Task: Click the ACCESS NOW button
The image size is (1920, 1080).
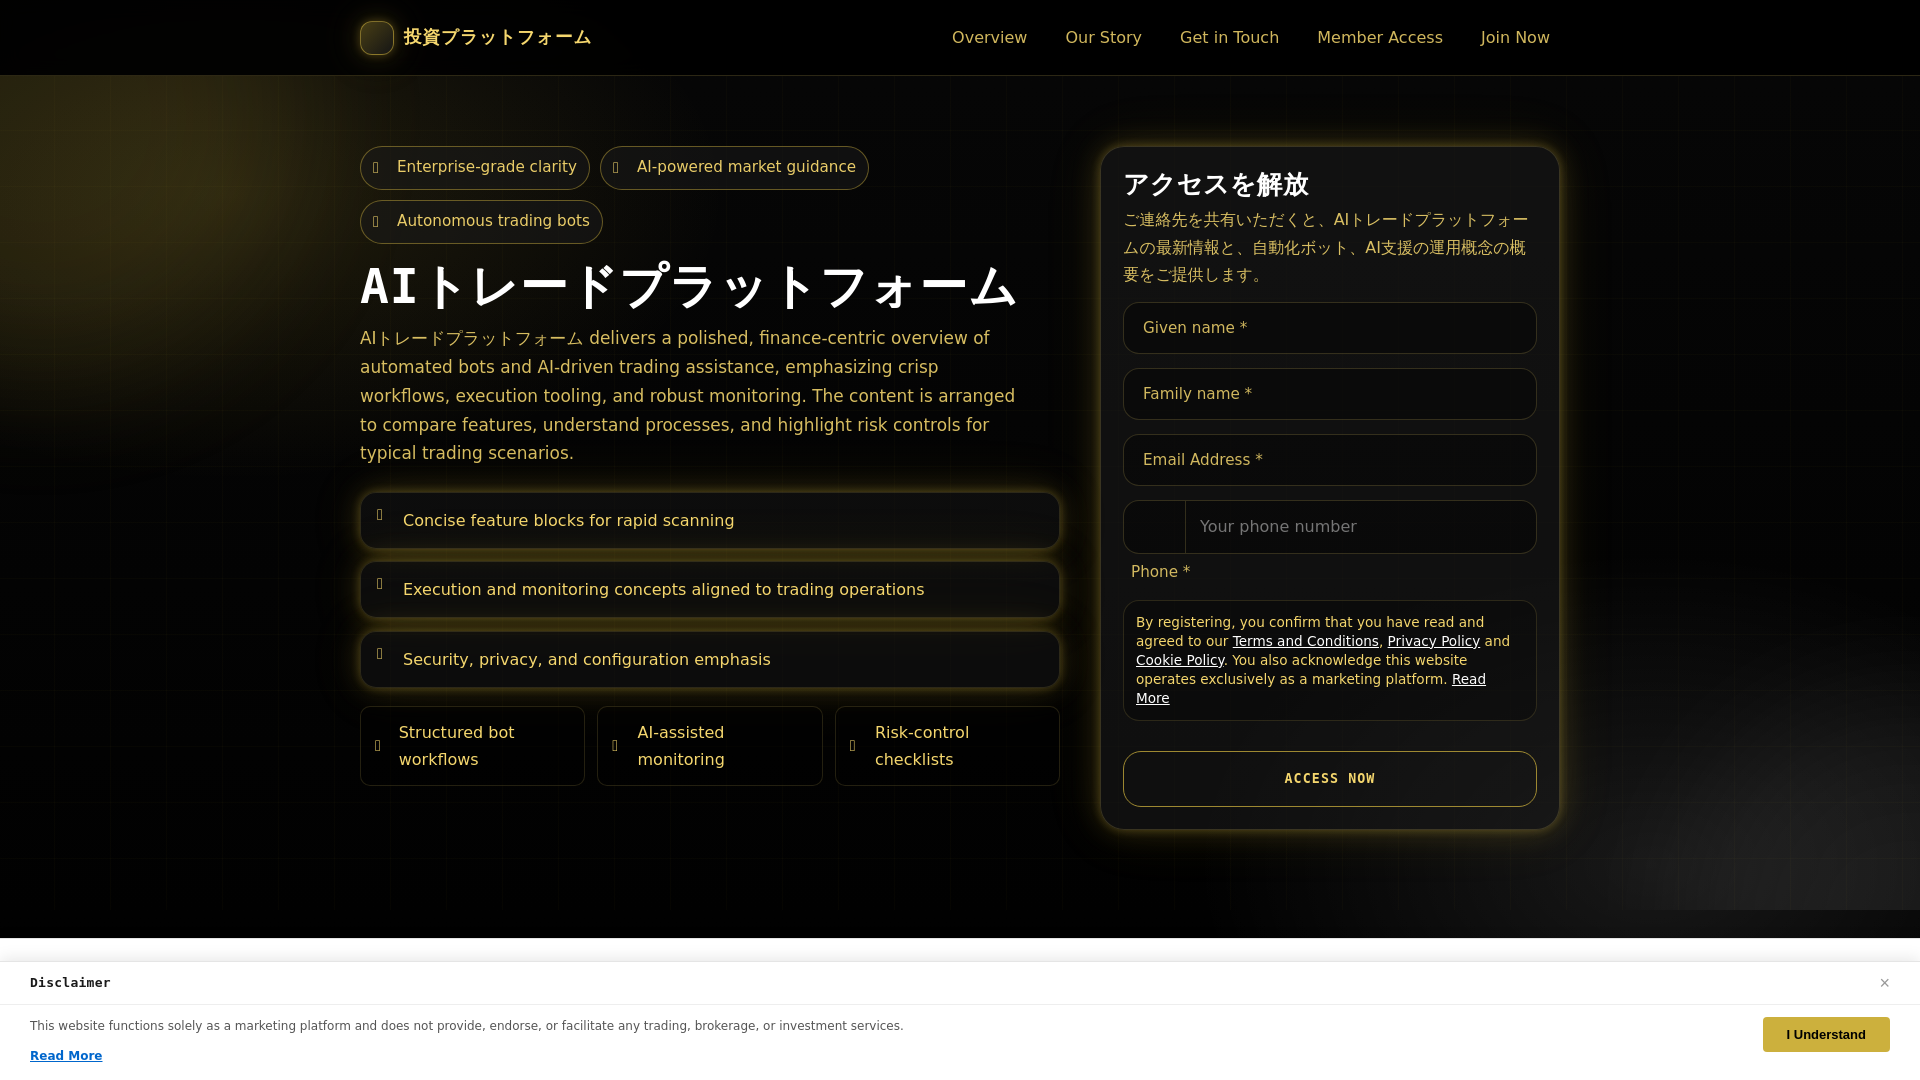Action: coord(1329,779)
